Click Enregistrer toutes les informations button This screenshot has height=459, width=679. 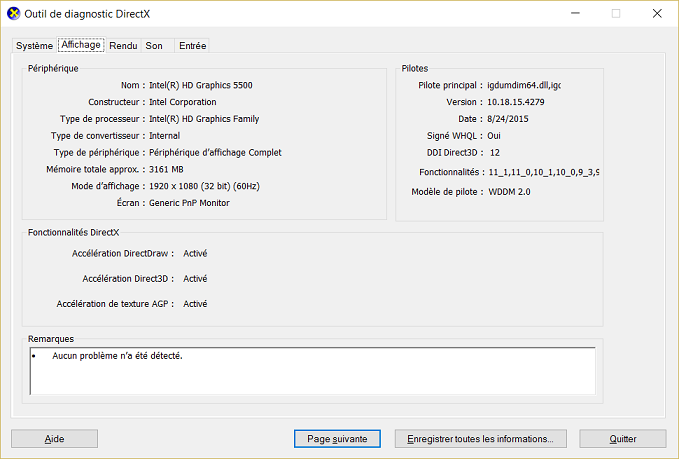point(480,438)
